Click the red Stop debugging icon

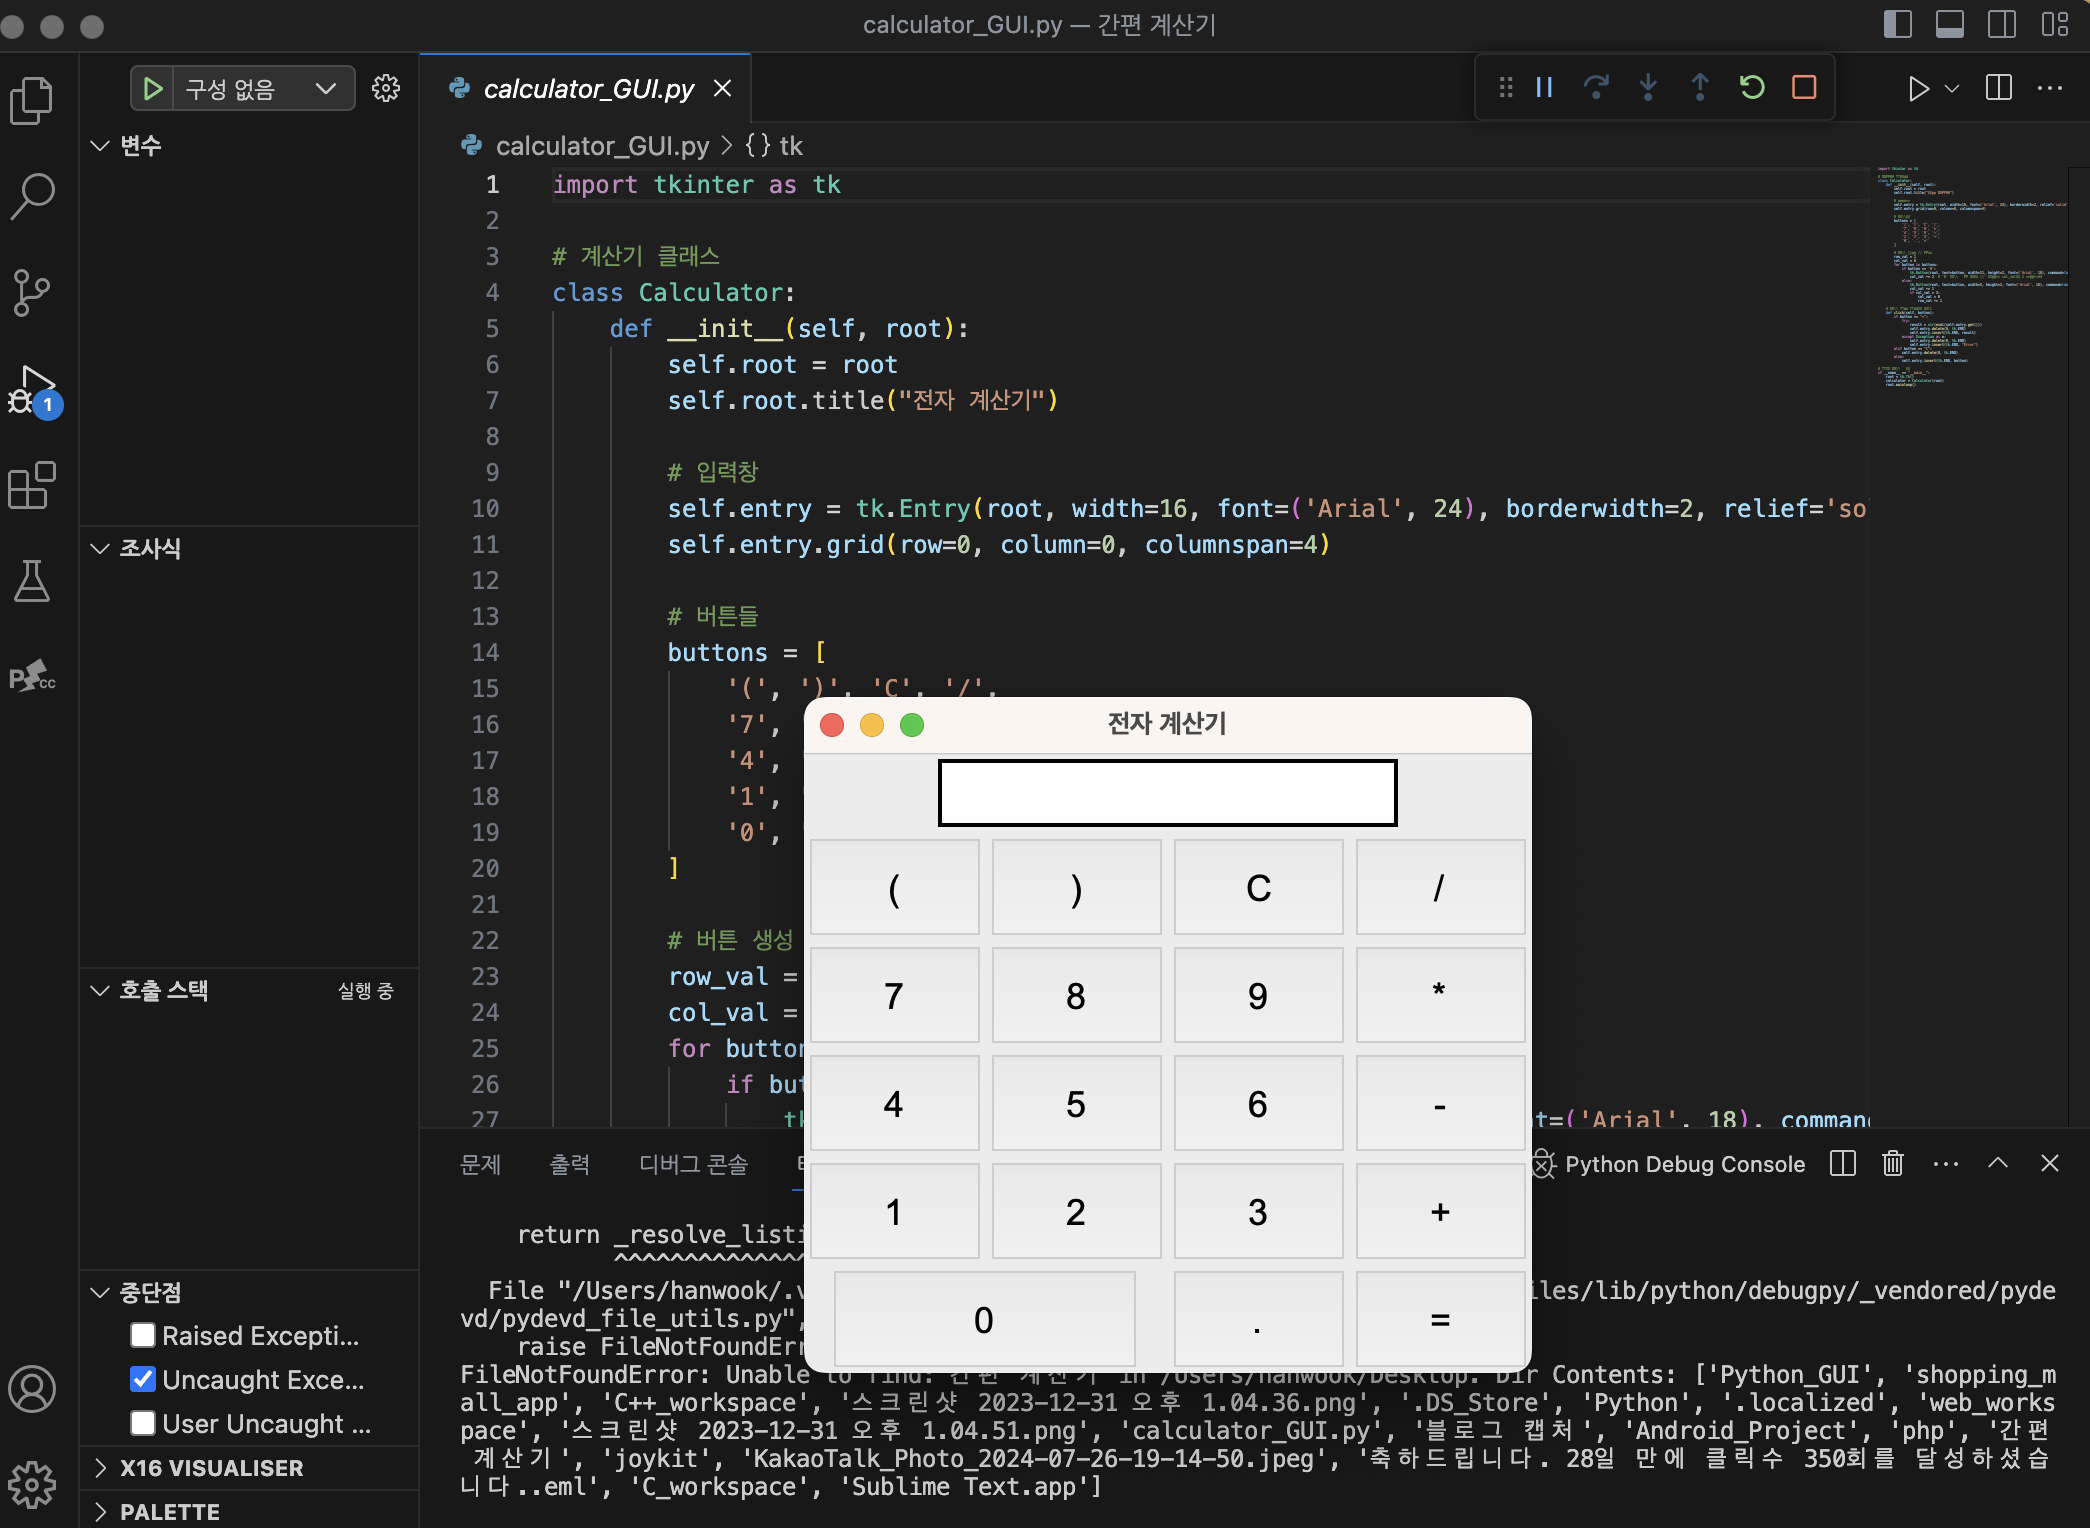click(x=1804, y=88)
